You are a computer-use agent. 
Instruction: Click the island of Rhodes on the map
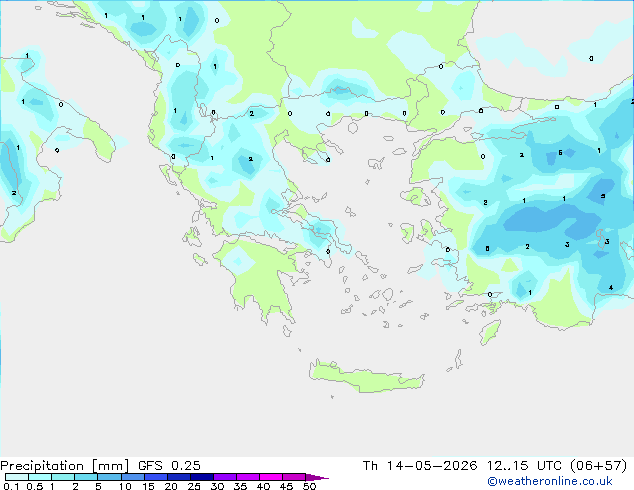click(x=490, y=332)
